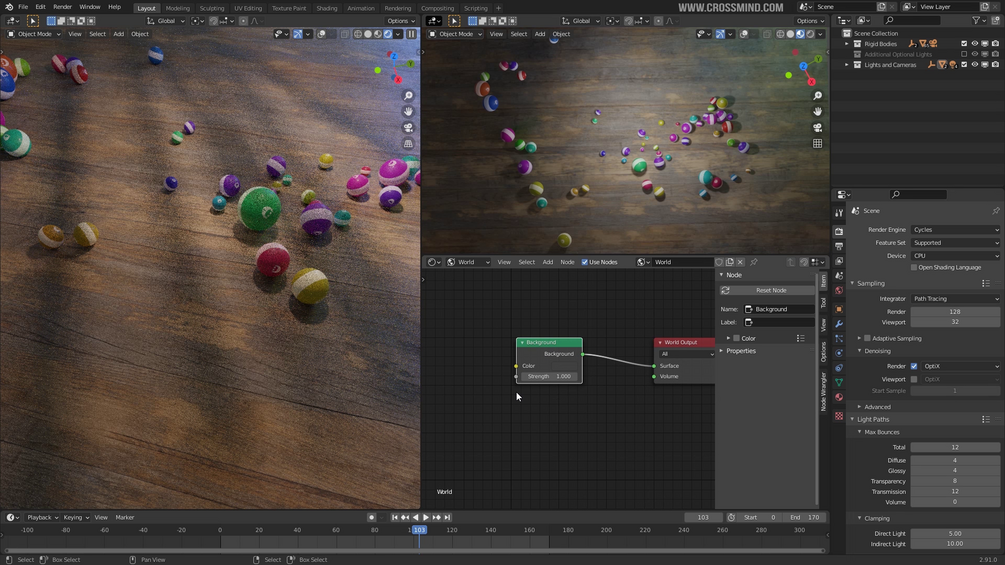This screenshot has height=565, width=1005.
Task: Click the pin icon beside Scene properties
Action: [995, 211]
